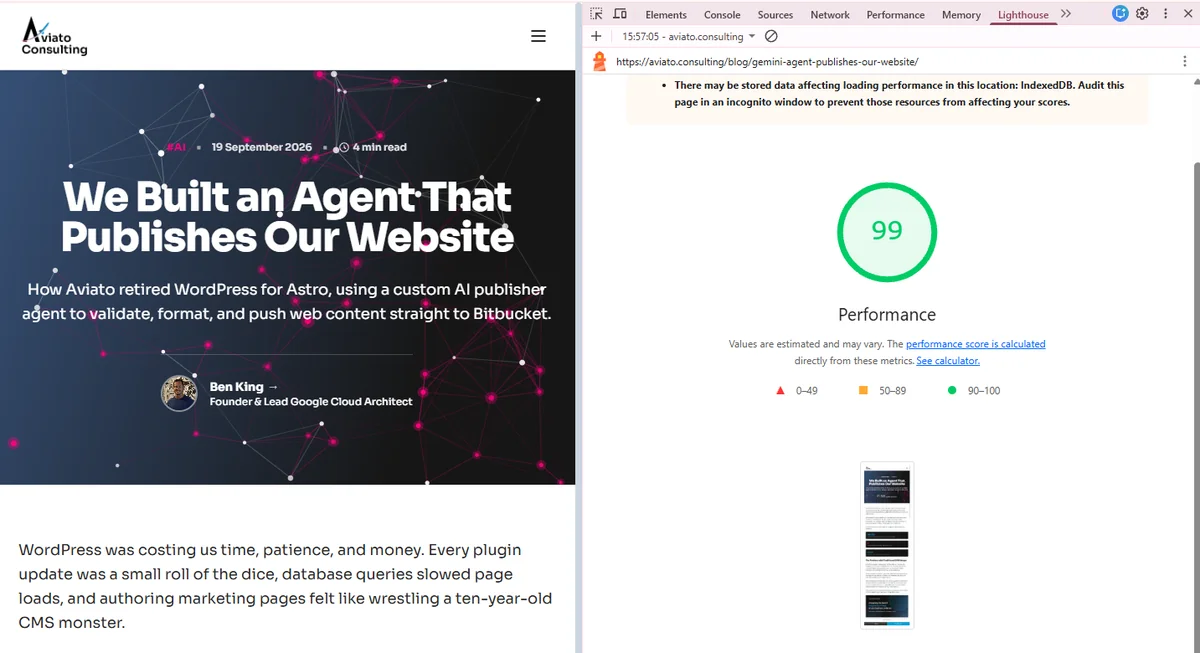Switch to the Elements tab

point(666,15)
